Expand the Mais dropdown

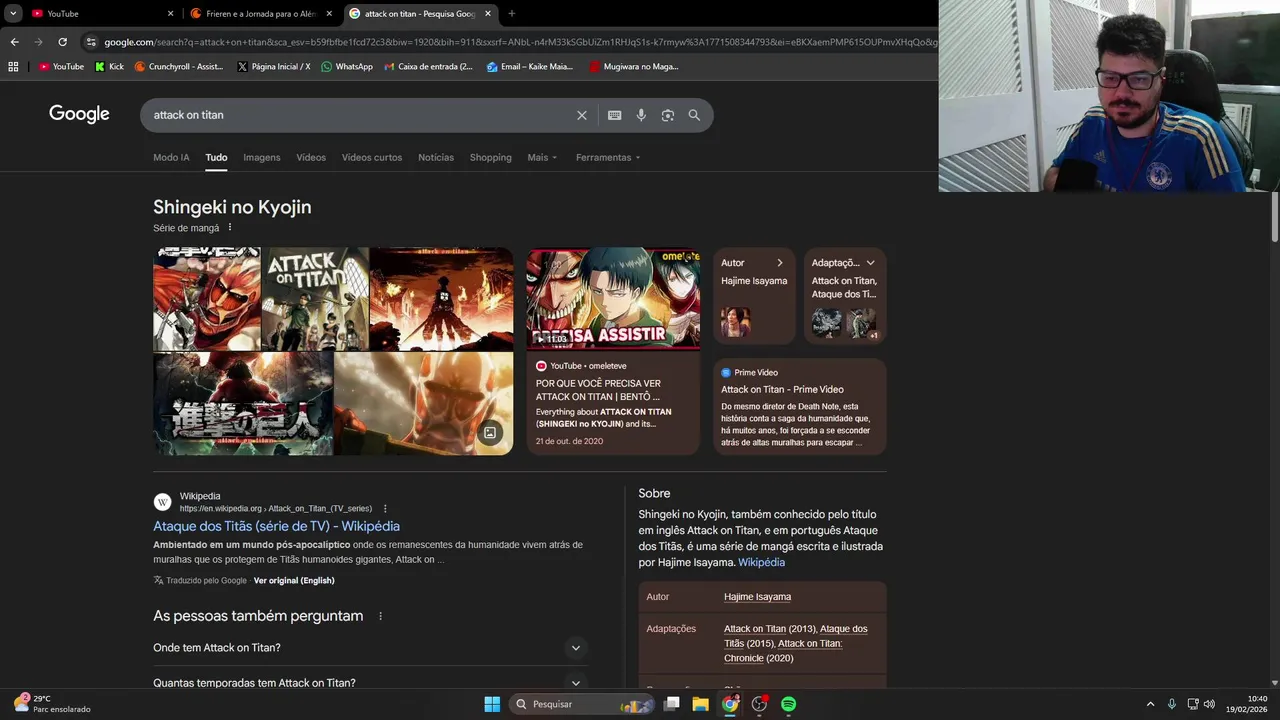click(x=542, y=157)
